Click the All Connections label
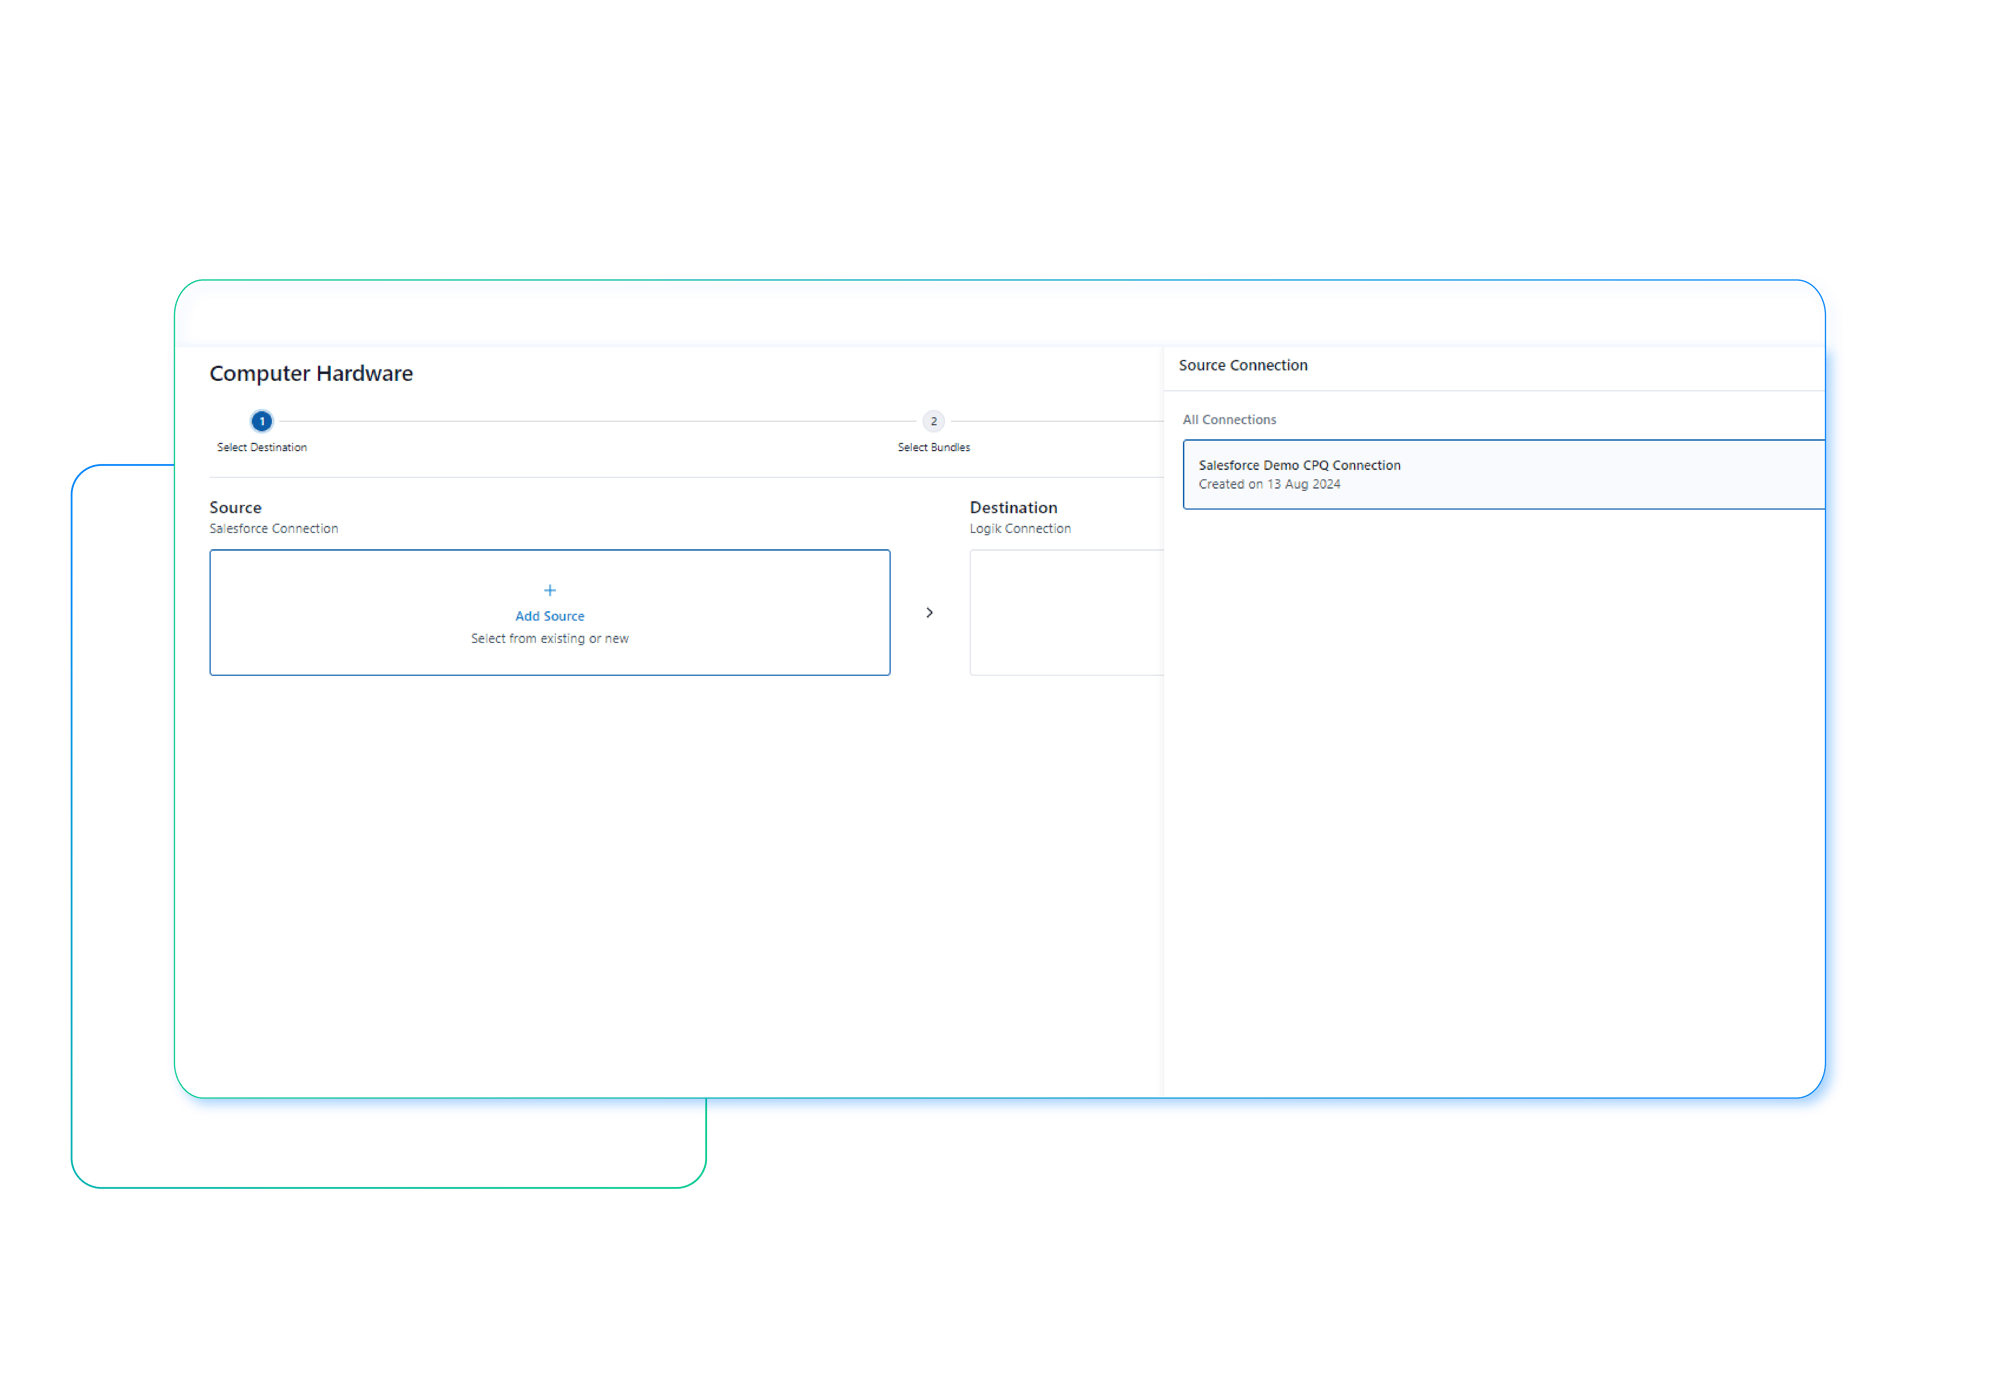2000x1378 pixels. 1229,419
